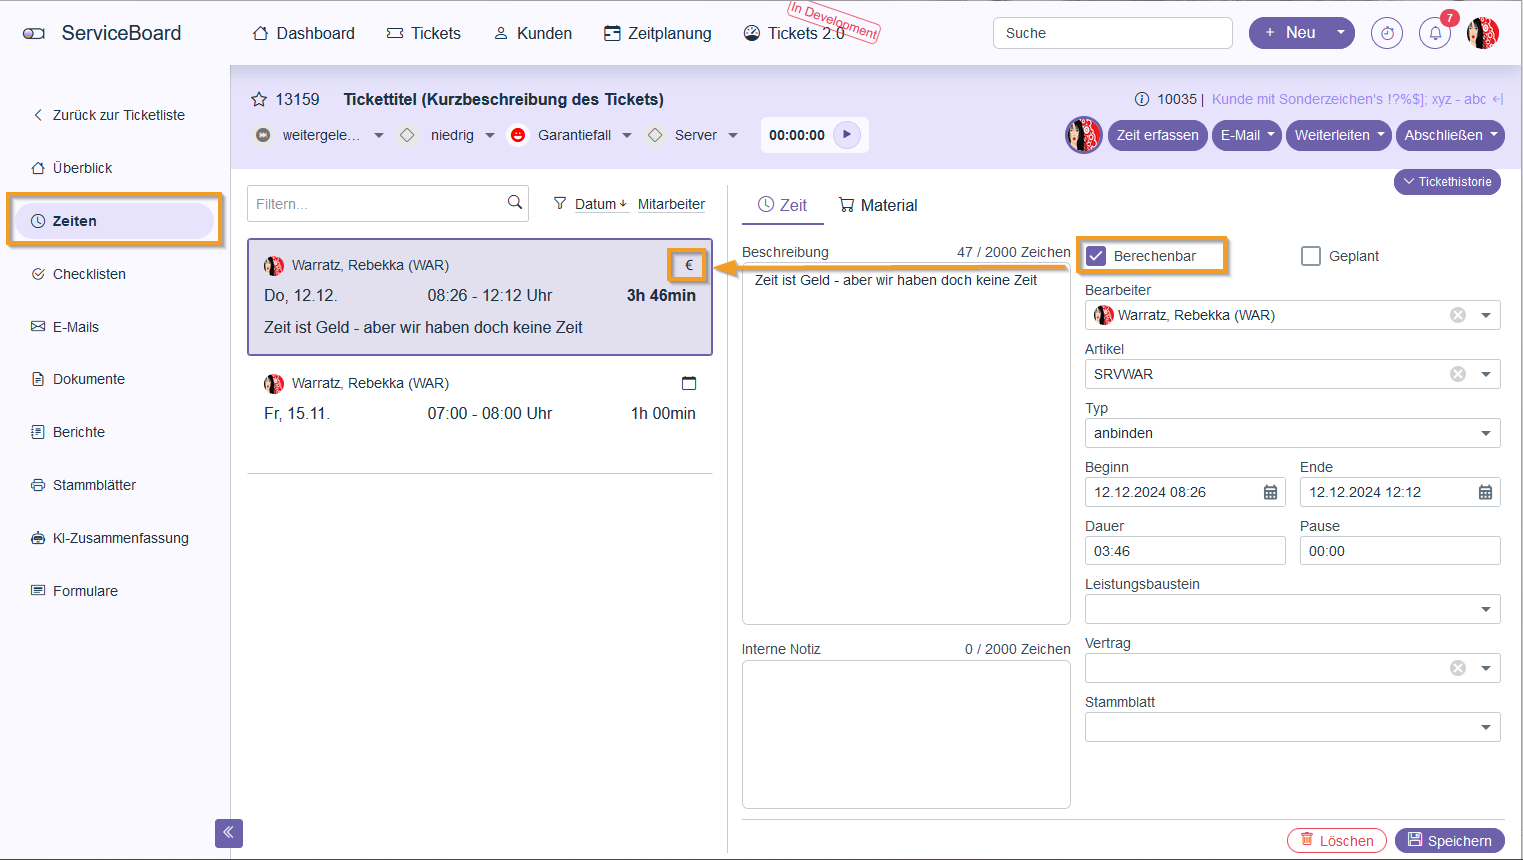The width and height of the screenshot is (1523, 860).
Task: Click the Speichern button
Action: click(1449, 841)
